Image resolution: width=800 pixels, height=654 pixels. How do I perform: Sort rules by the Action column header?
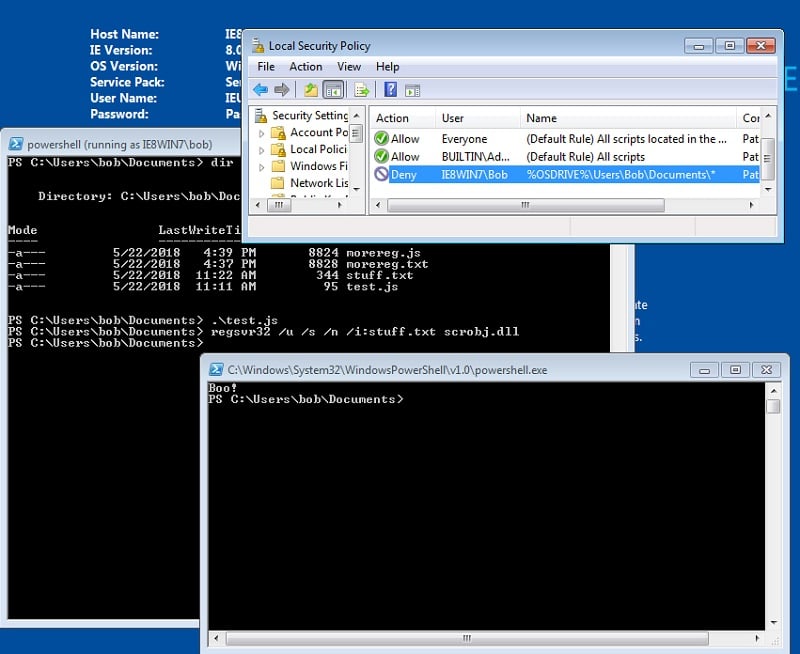[403, 118]
